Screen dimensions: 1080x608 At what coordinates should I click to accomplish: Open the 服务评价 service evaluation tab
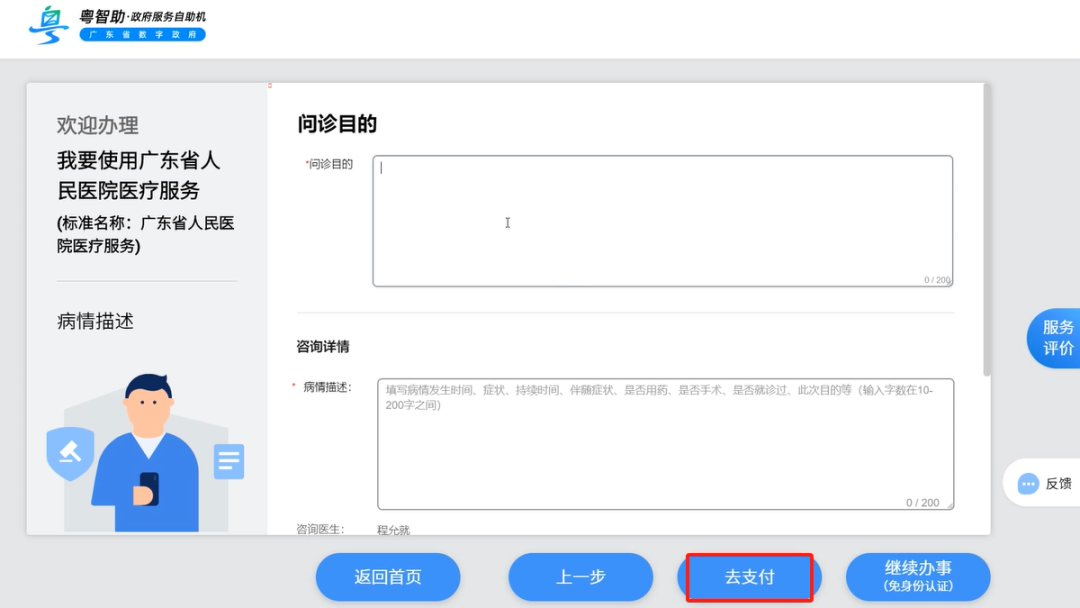1057,338
